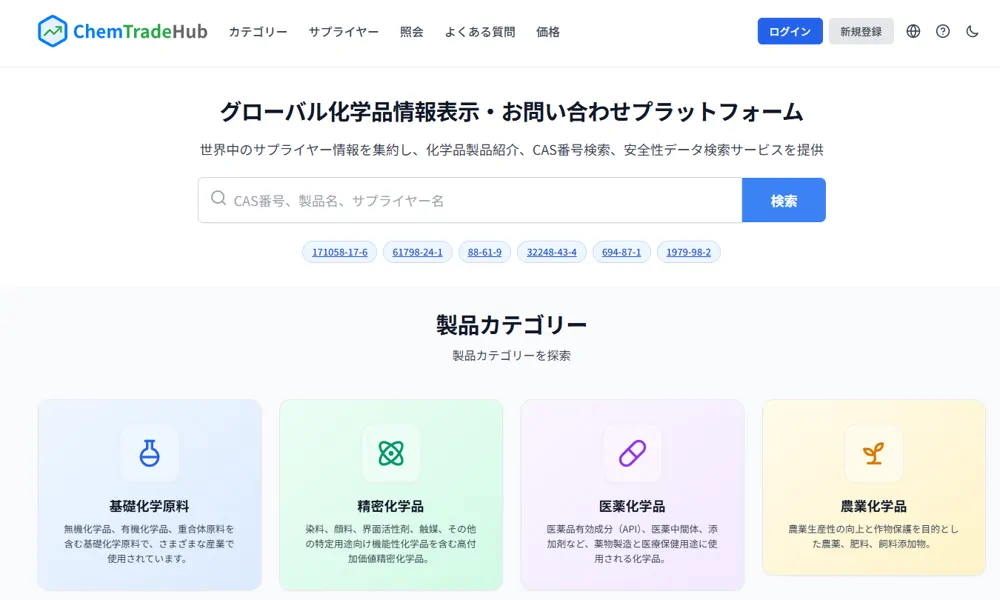This screenshot has width=1000, height=600.
Task: Open よくある質問 in navigation
Action: [480, 32]
